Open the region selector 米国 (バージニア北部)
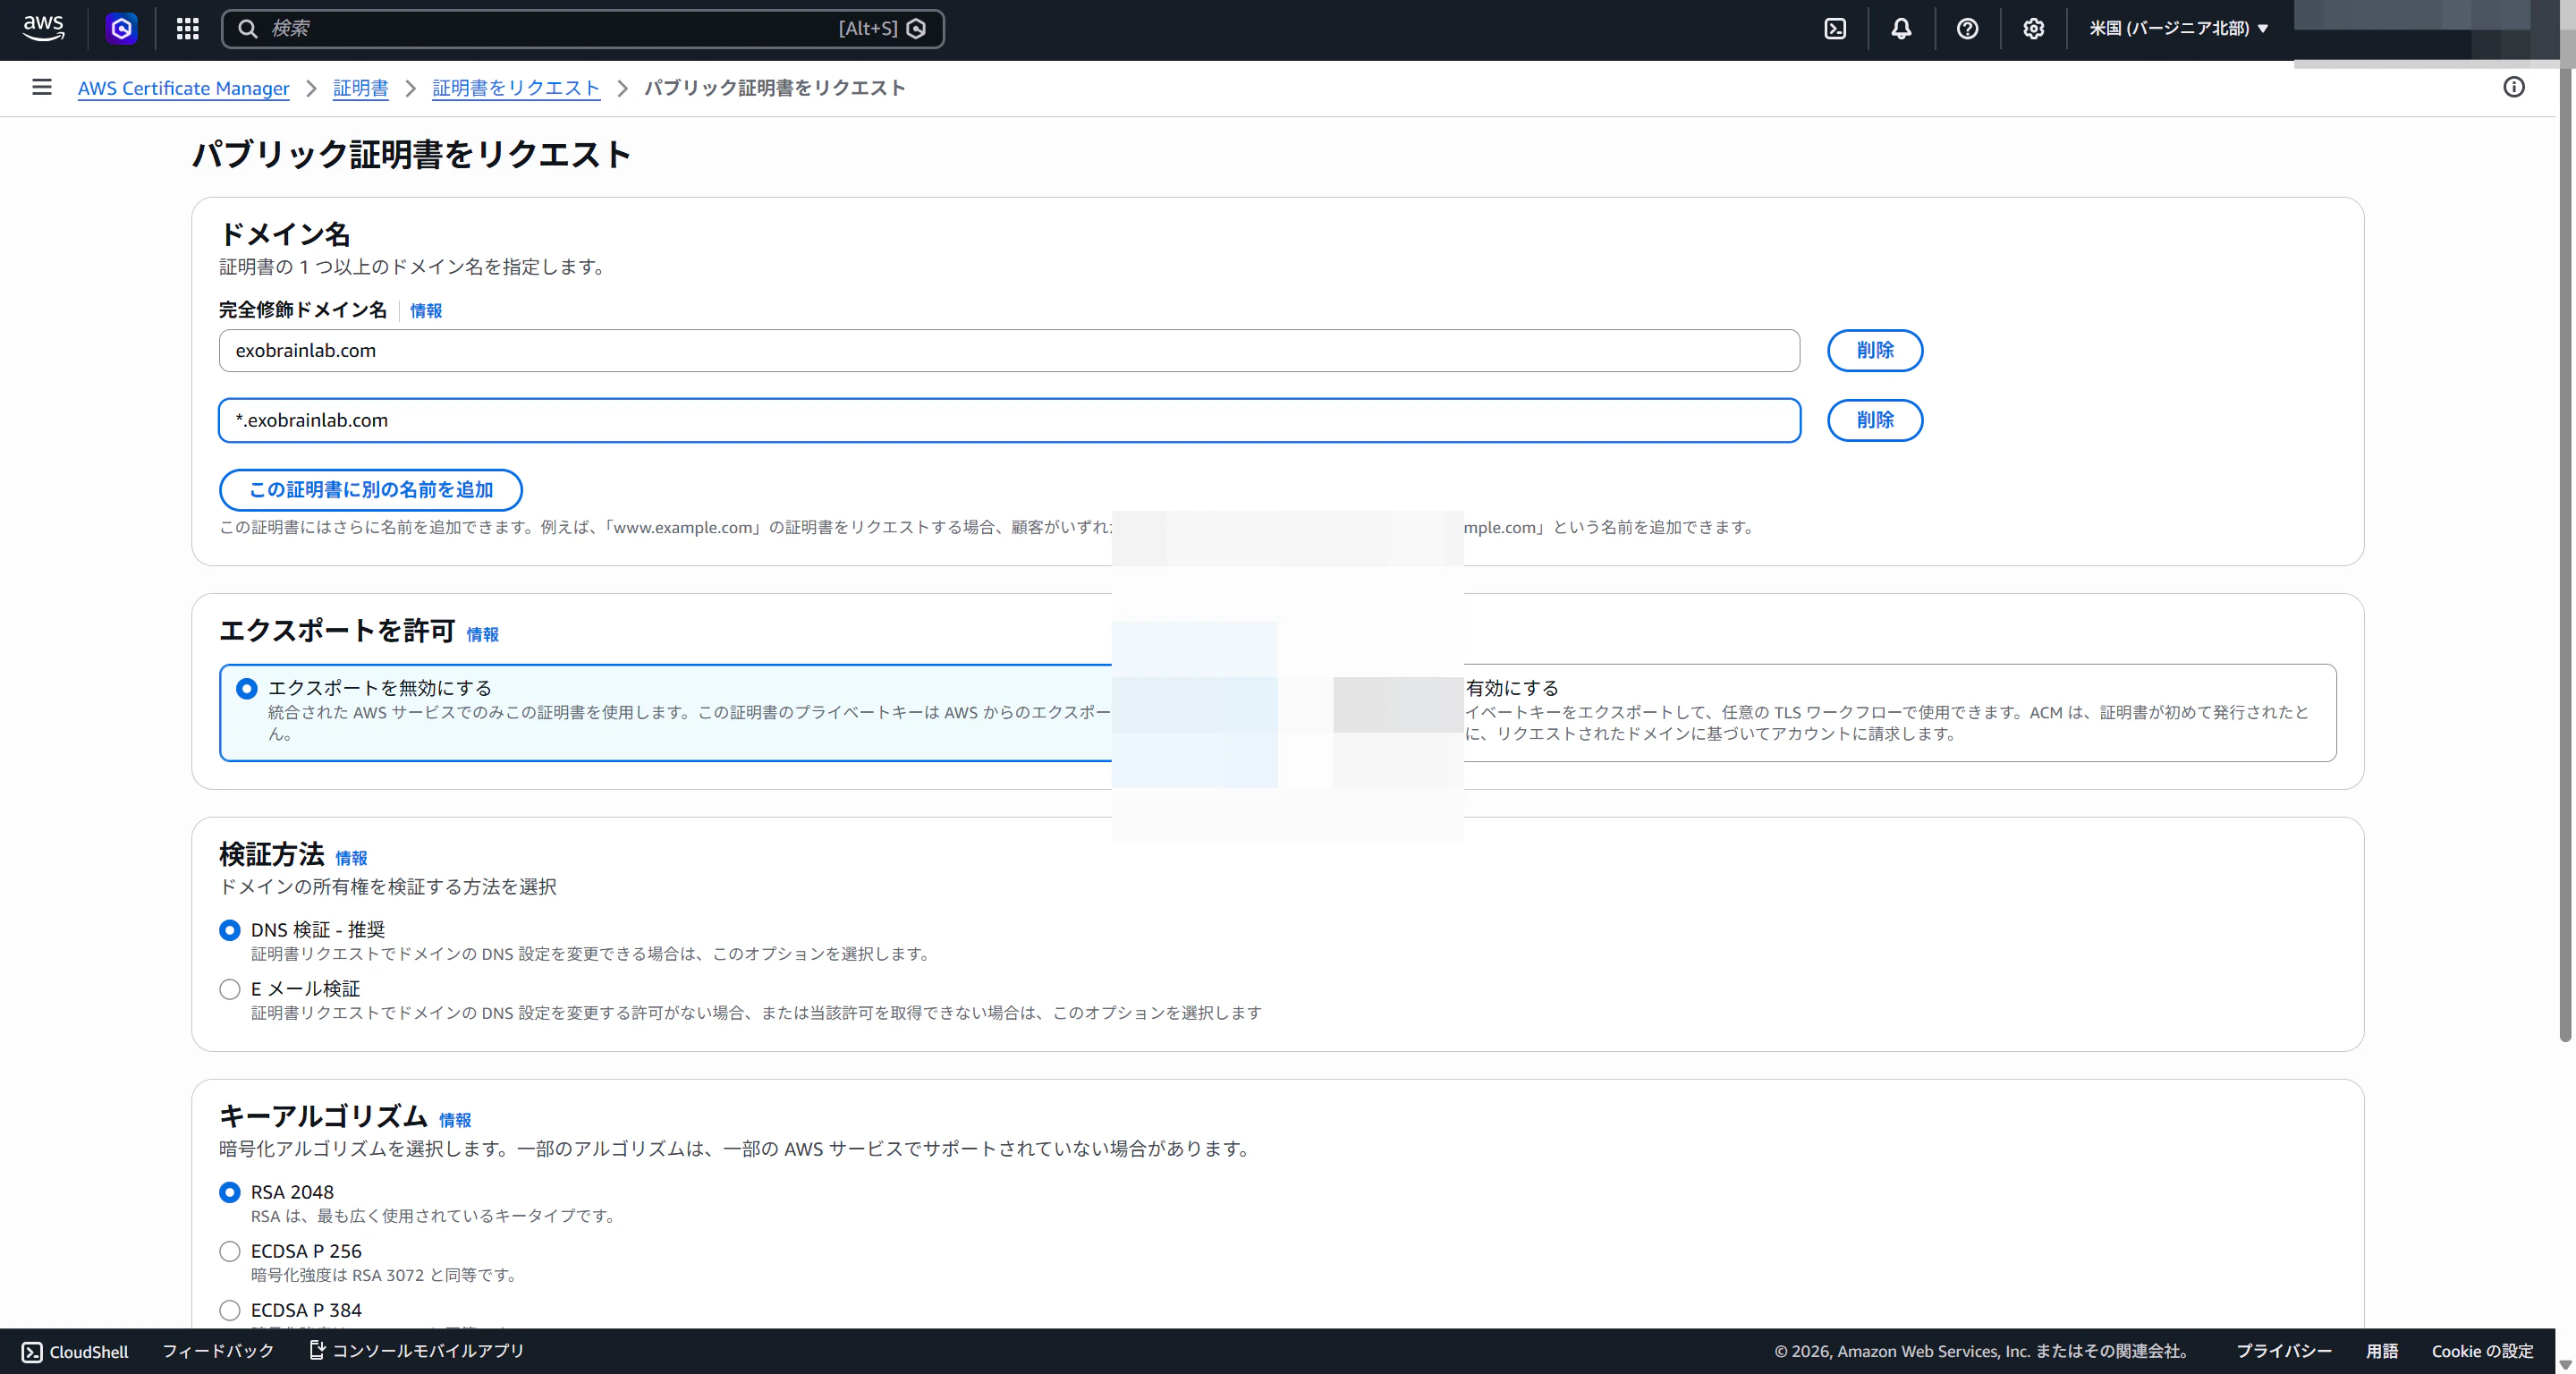This screenshot has width=2576, height=1374. pos(2178,28)
